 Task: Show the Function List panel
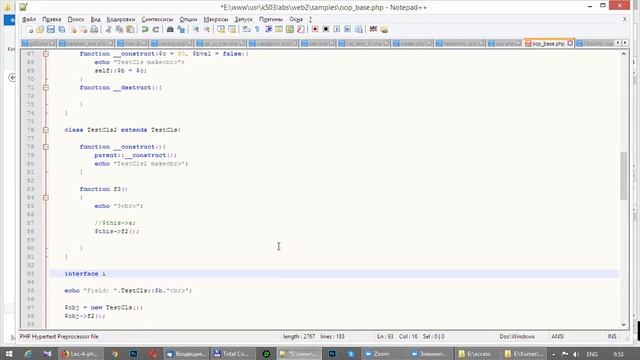point(301,29)
